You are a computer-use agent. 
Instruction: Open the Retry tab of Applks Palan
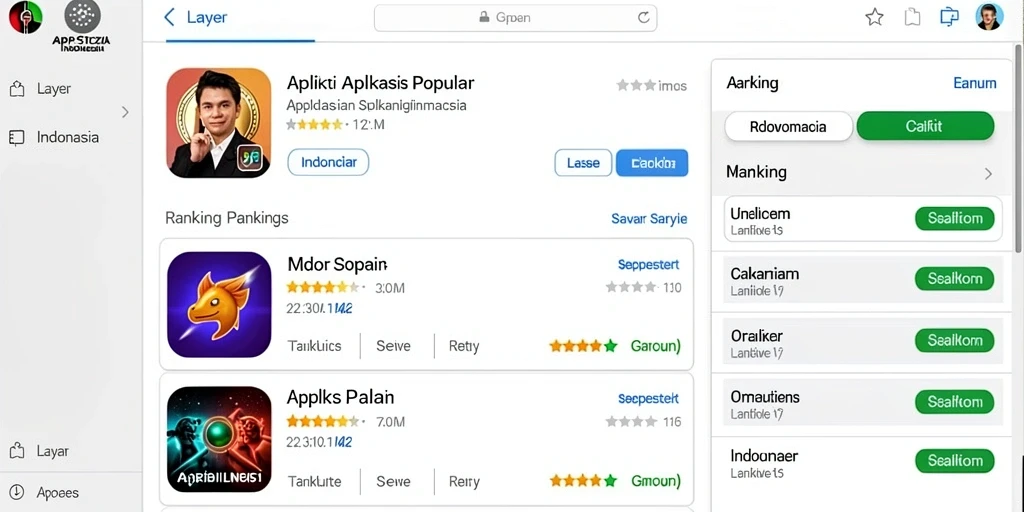pos(464,482)
